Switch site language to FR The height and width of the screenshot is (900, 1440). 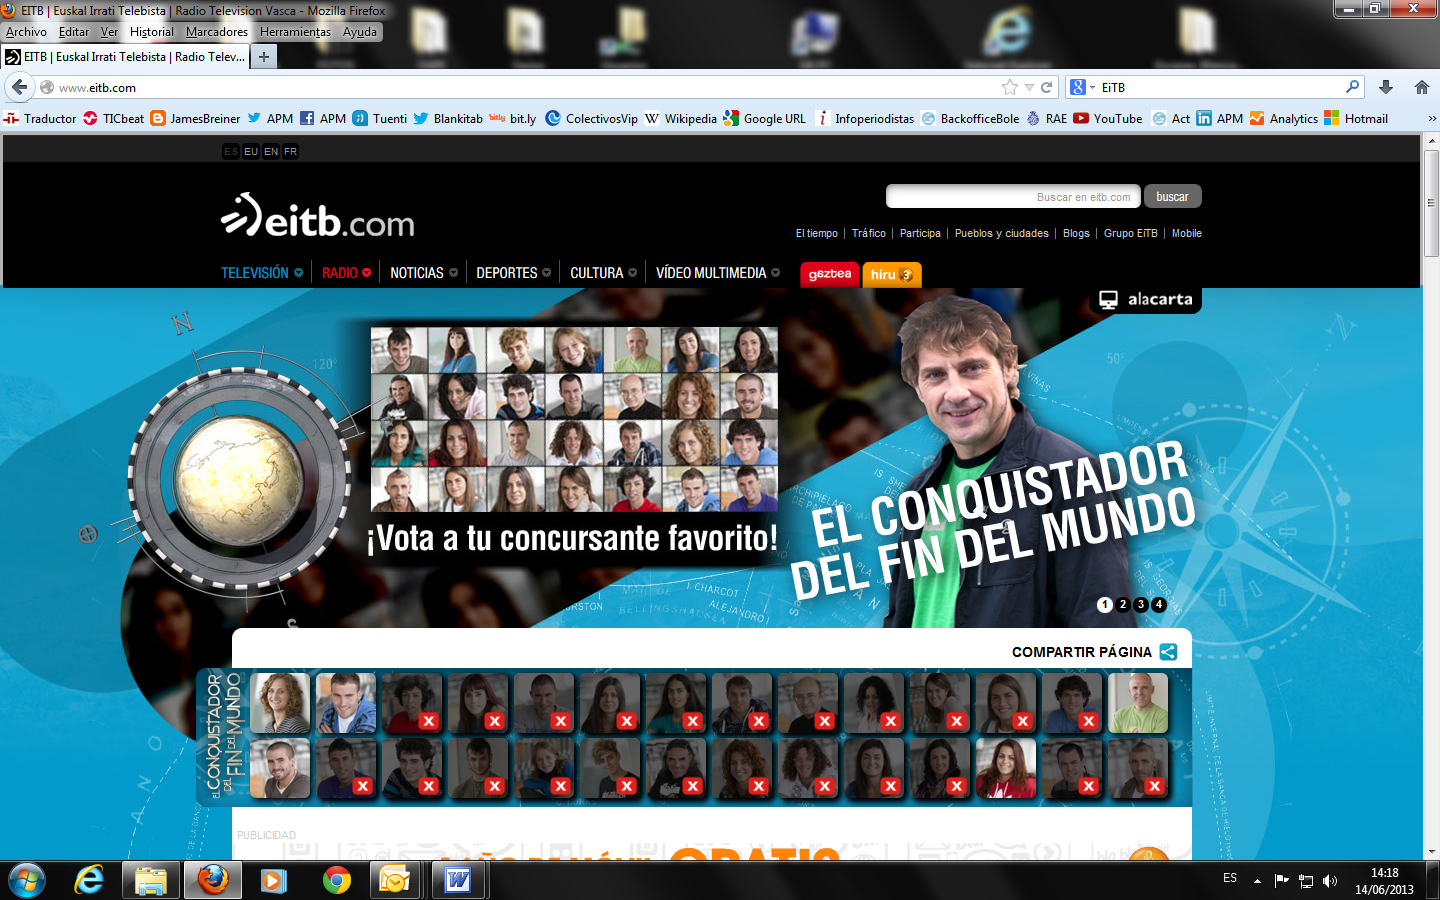pyautogui.click(x=290, y=152)
